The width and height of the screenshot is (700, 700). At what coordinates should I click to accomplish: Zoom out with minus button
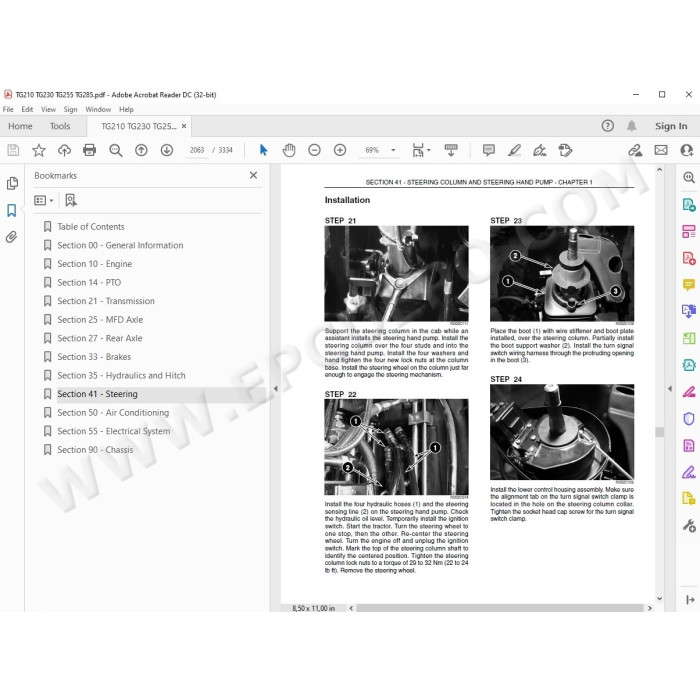click(314, 150)
